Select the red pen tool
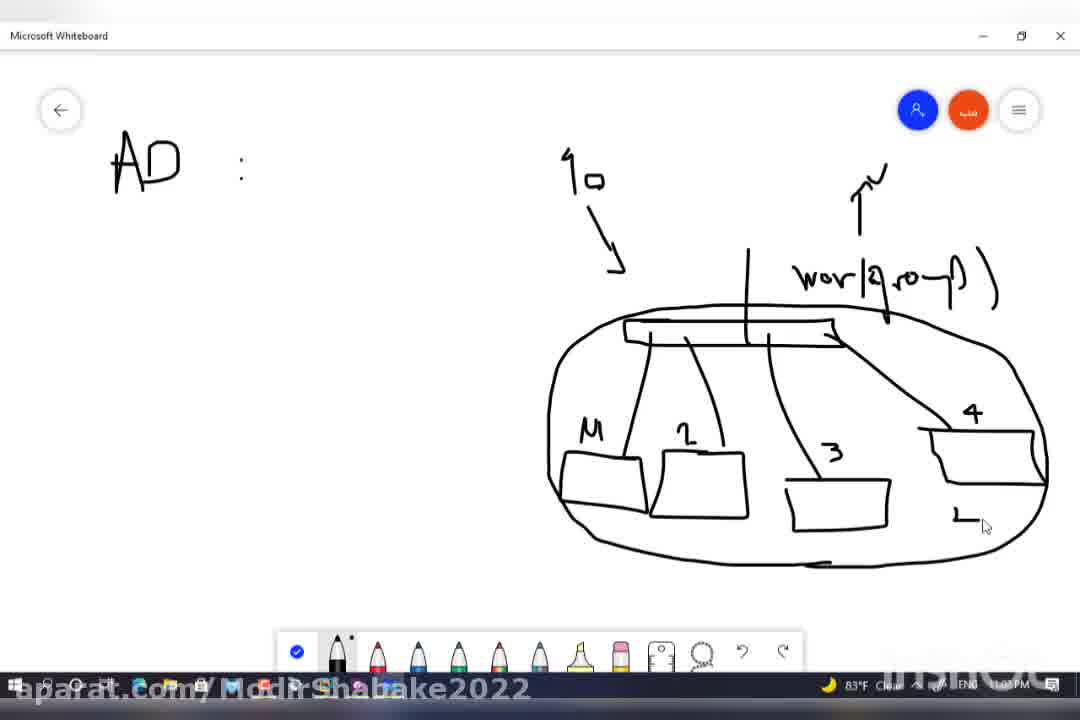Viewport: 1080px width, 720px height. point(378,655)
